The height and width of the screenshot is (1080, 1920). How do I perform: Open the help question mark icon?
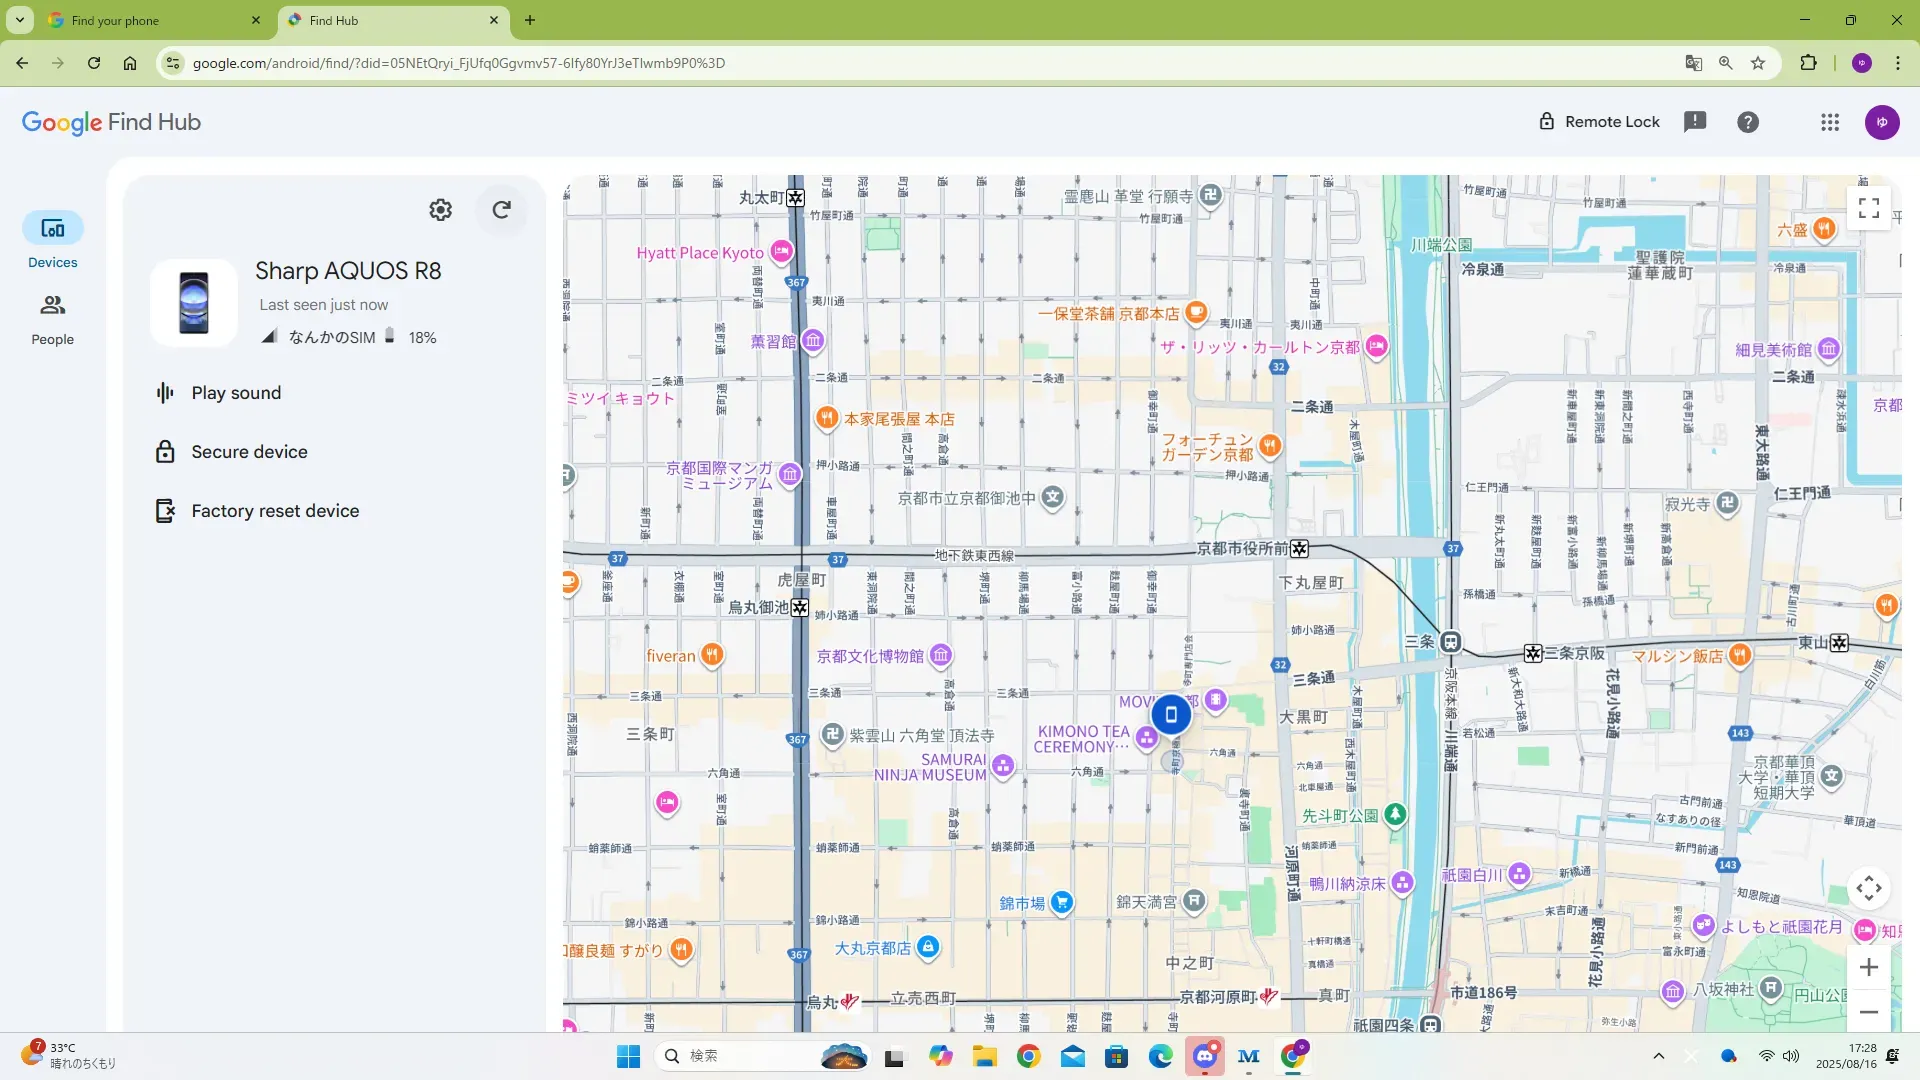(x=1748, y=122)
